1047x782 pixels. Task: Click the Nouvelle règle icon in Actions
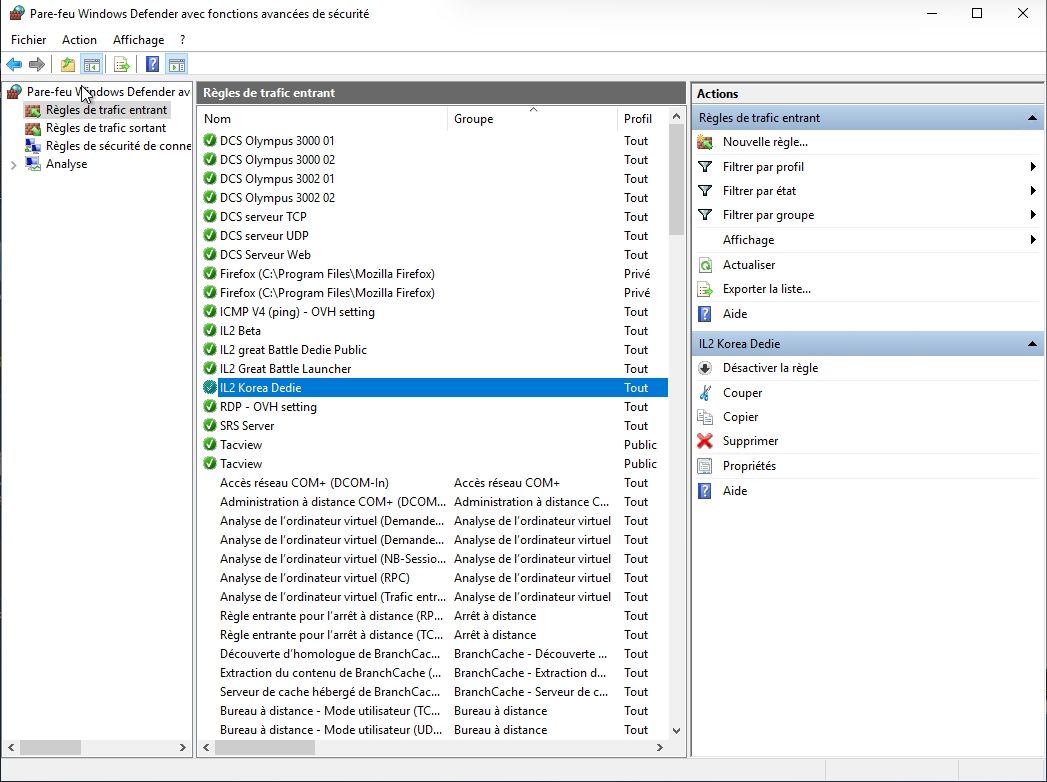(704, 142)
